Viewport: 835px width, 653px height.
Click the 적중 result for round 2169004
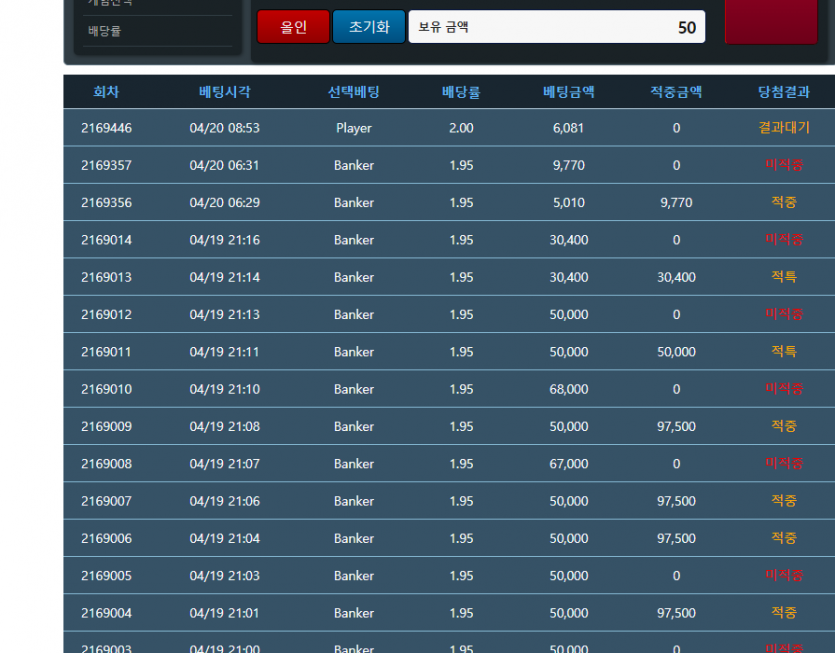pos(783,613)
